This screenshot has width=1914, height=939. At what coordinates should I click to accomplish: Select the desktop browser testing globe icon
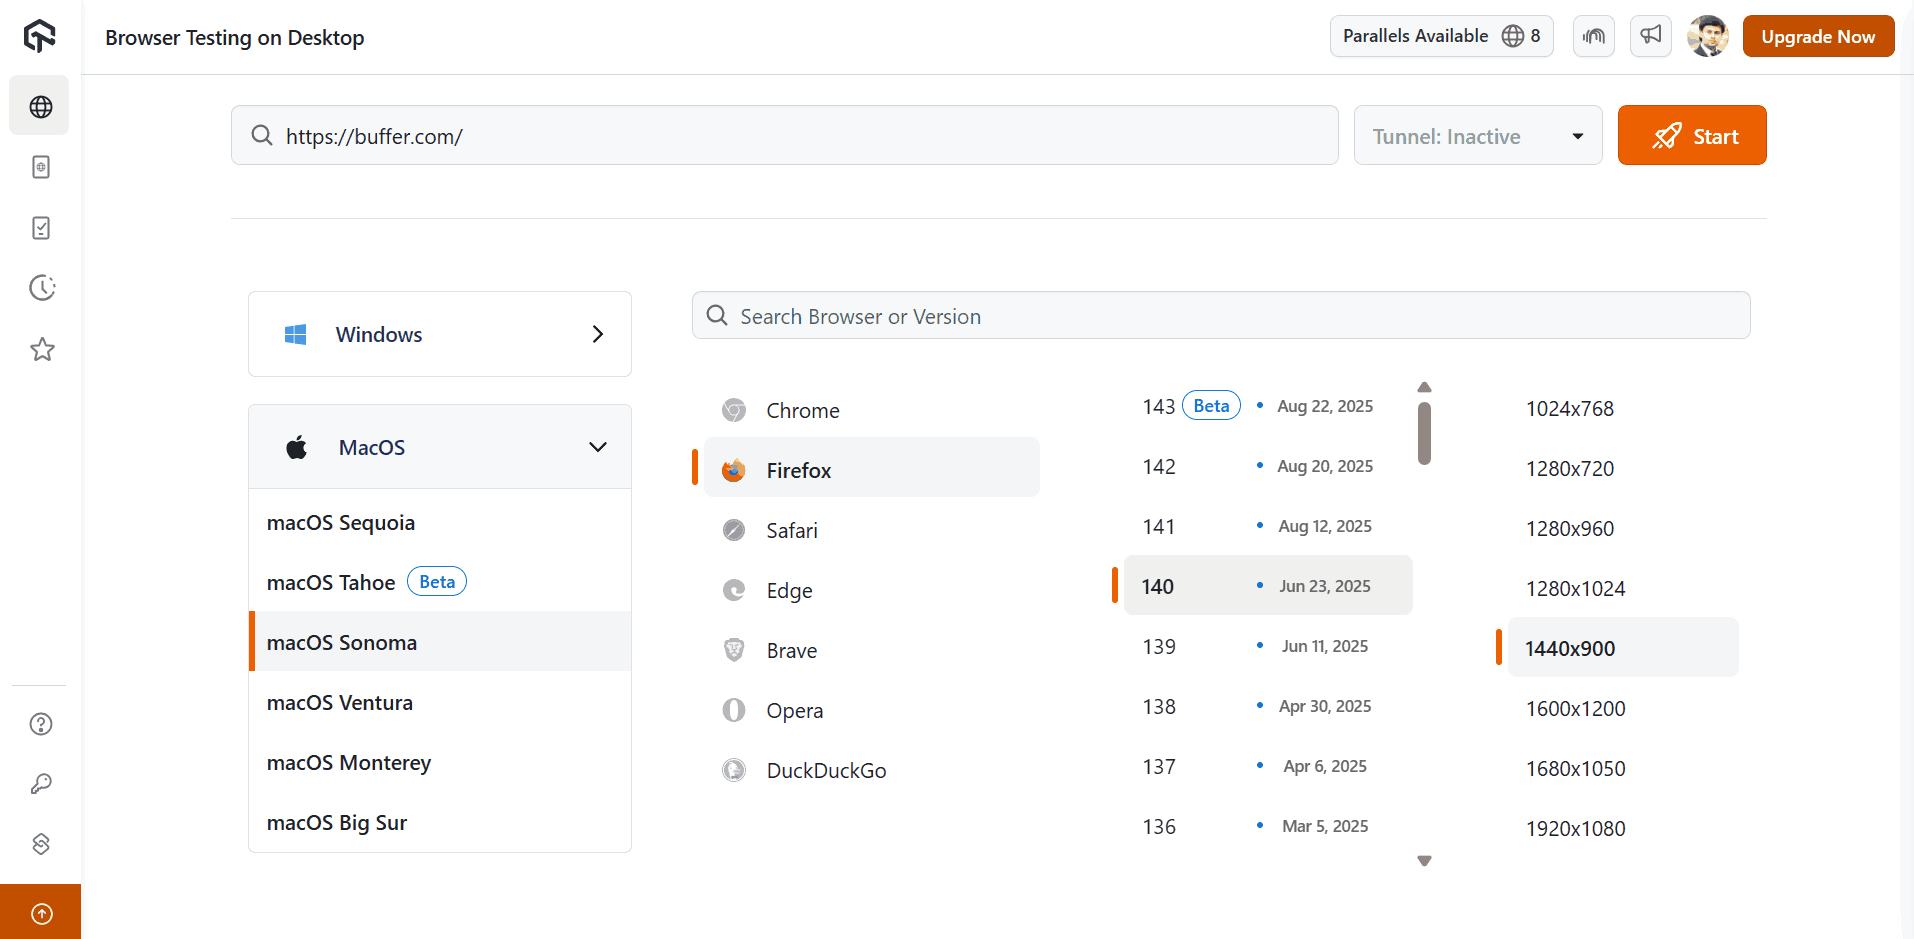(x=39, y=105)
